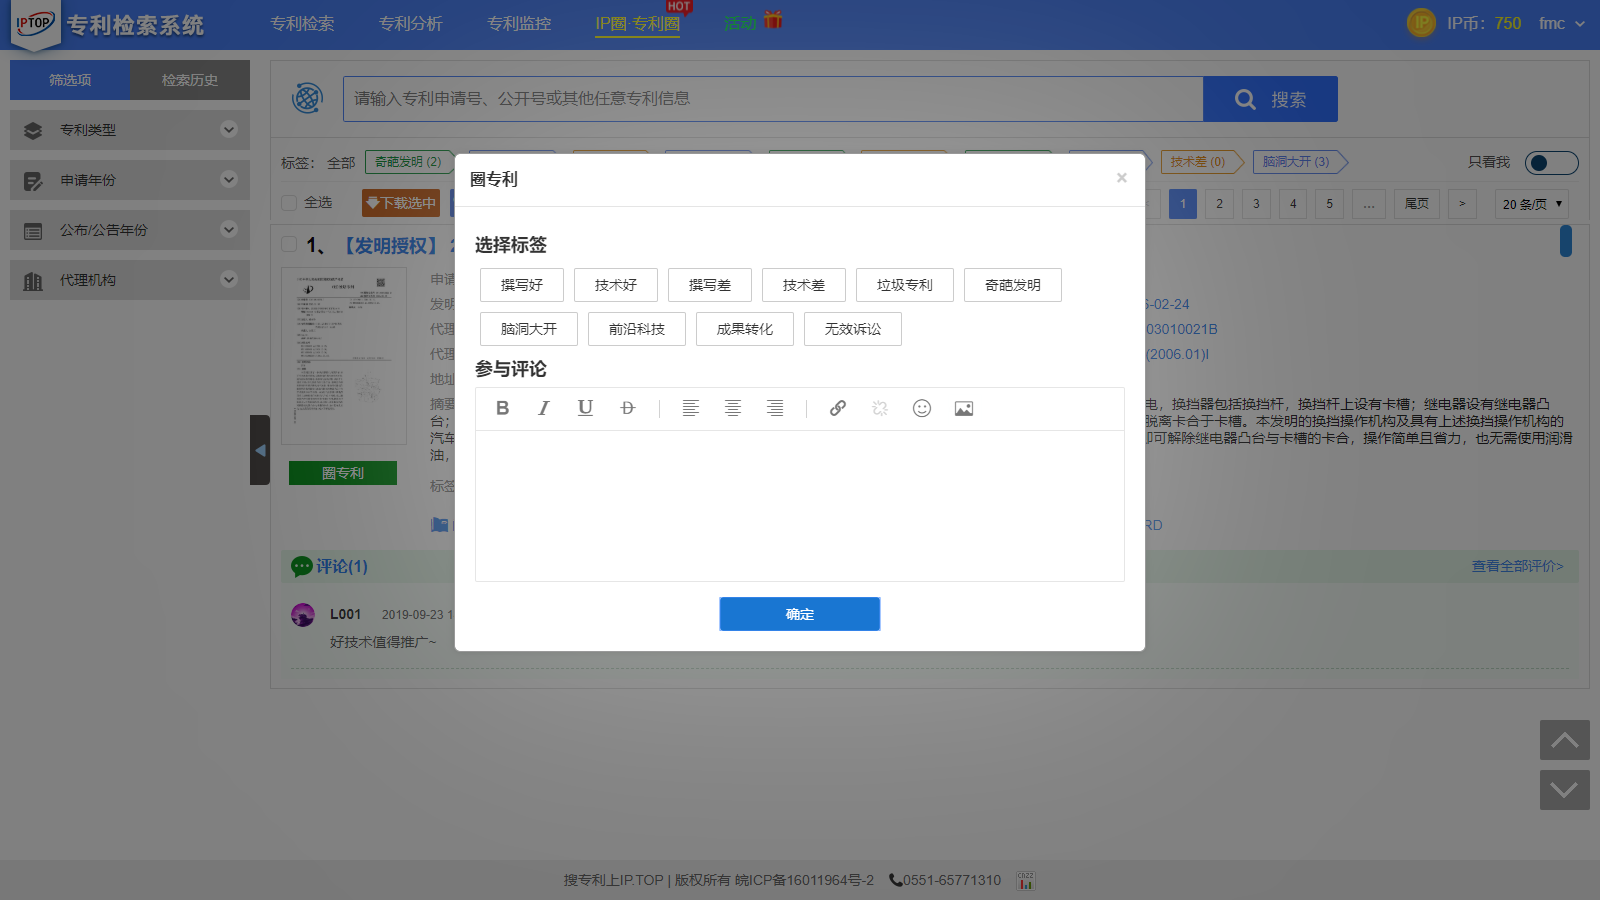The image size is (1600, 900).
Task: Close the 圈专利 dialog
Action: point(1122,178)
